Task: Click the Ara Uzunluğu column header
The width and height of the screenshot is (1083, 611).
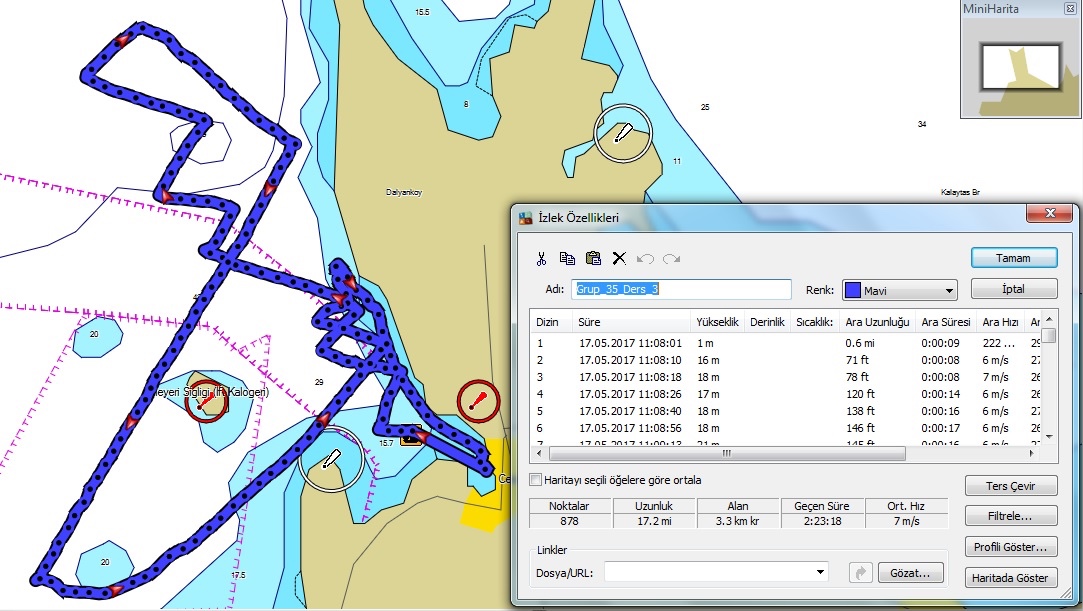Action: click(x=877, y=322)
